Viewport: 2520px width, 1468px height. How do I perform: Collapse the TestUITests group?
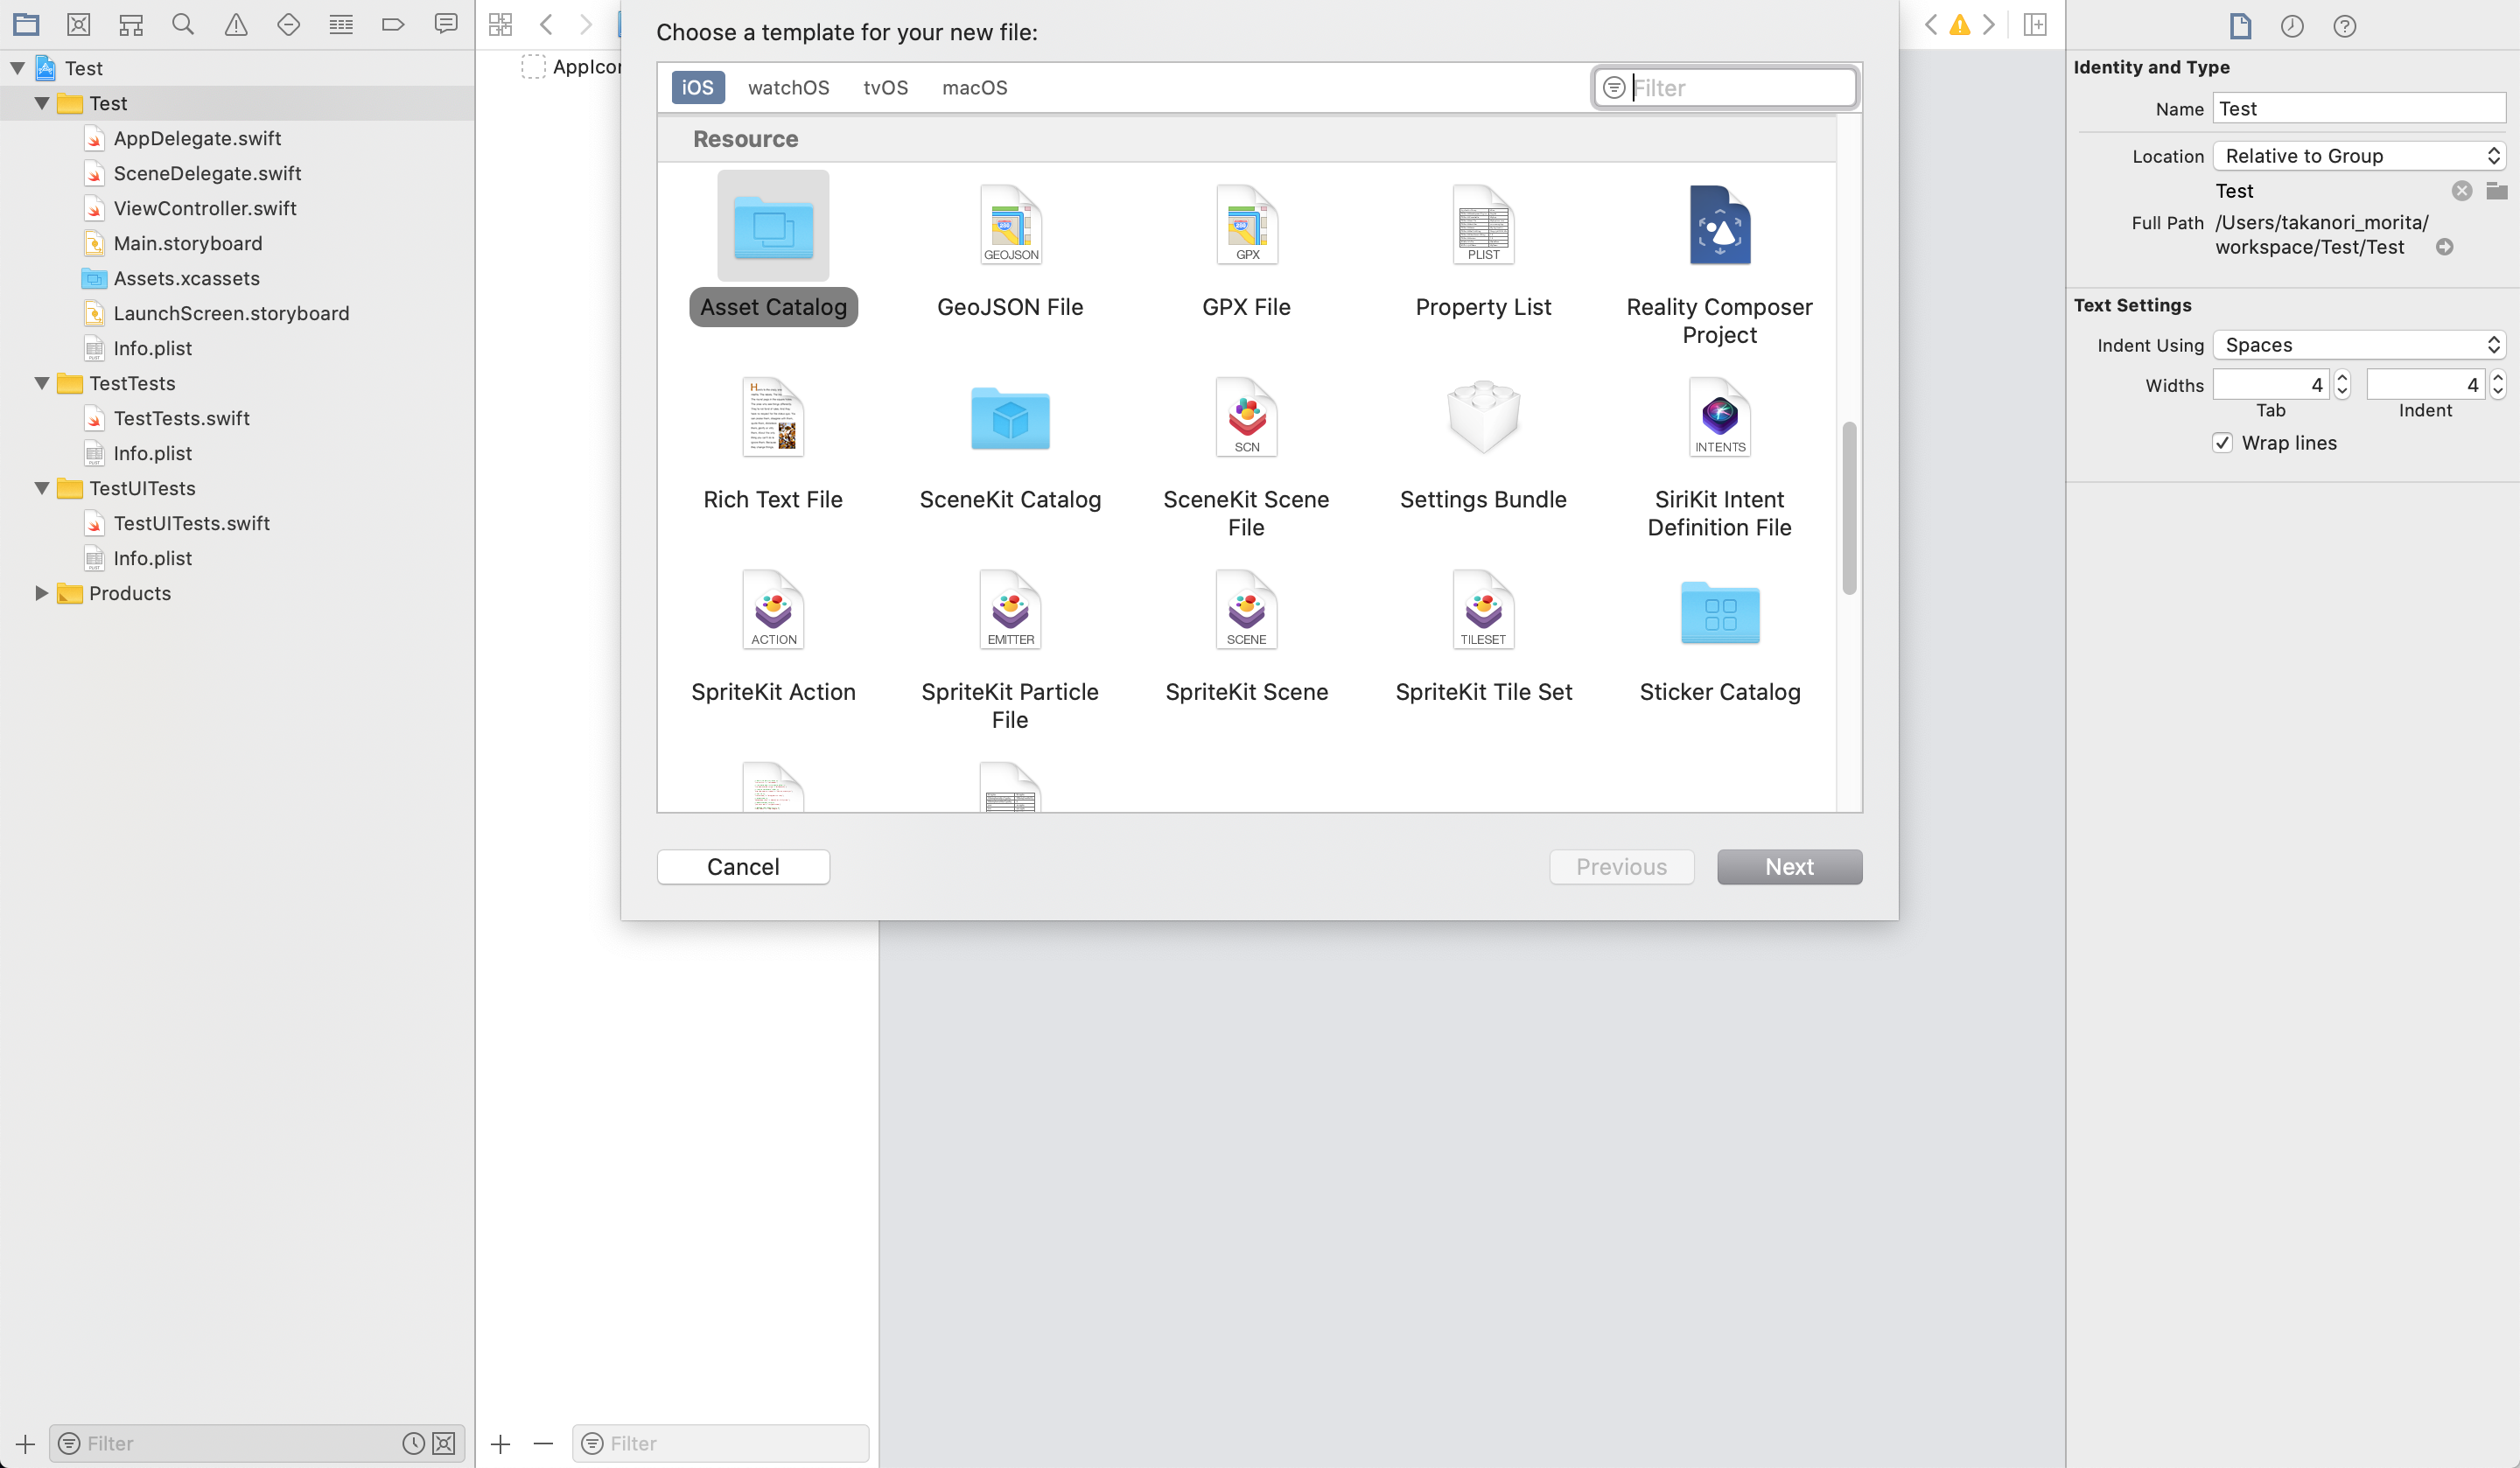click(42, 488)
